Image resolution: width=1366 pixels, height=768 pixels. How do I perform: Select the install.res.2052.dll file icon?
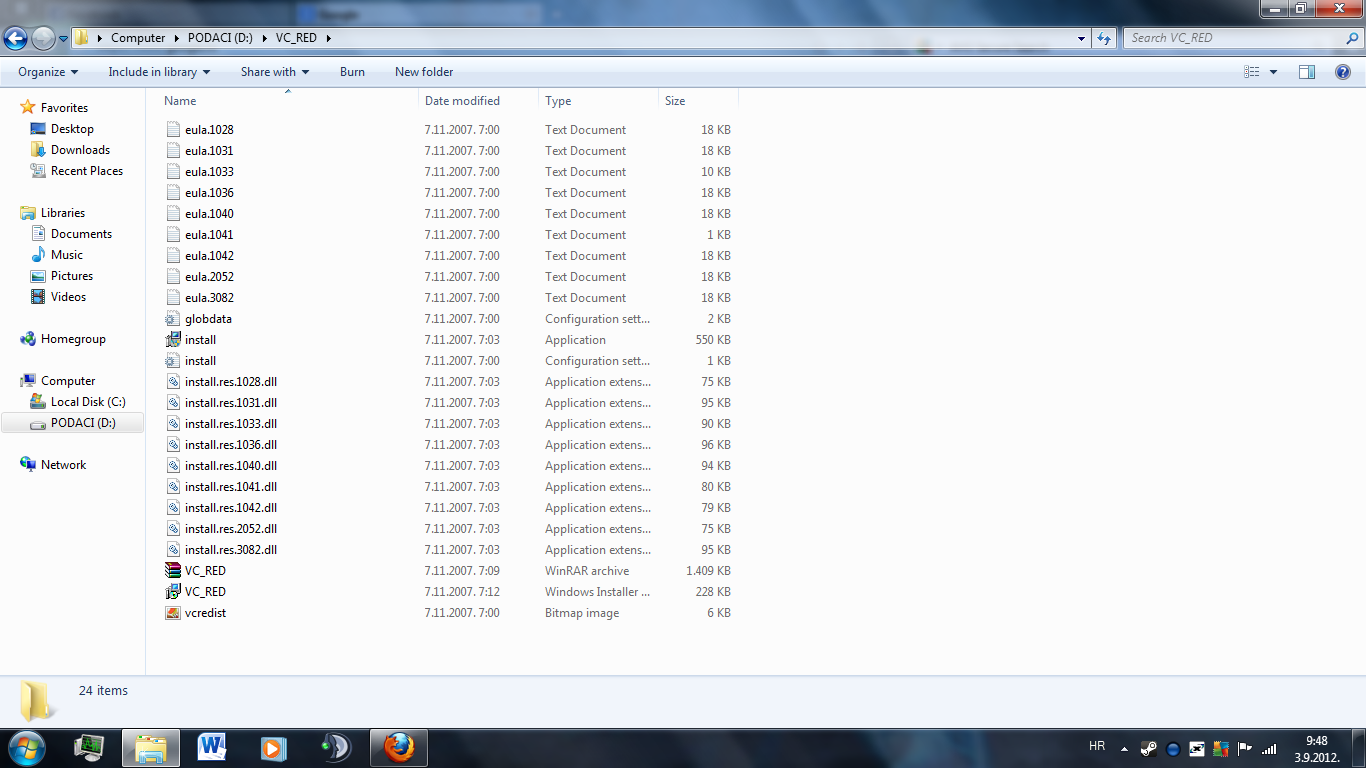pyautogui.click(x=173, y=529)
